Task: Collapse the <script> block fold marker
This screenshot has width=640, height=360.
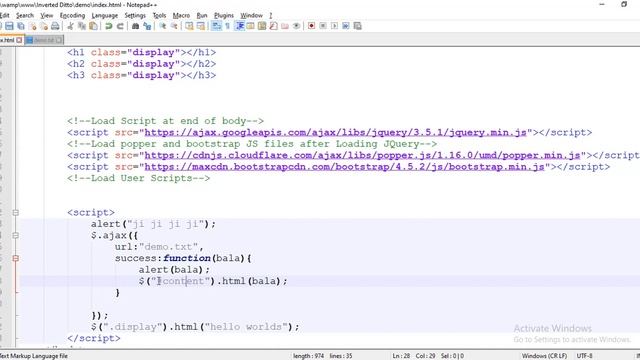Action: click(16, 213)
